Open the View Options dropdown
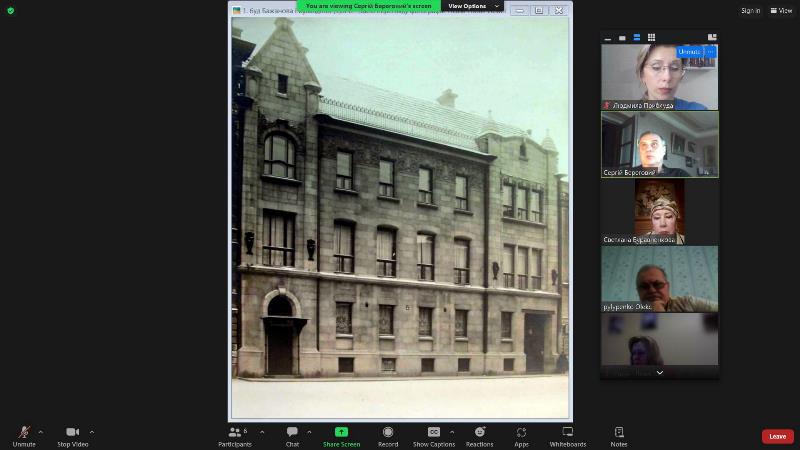This screenshot has height=450, width=800. pos(472,6)
